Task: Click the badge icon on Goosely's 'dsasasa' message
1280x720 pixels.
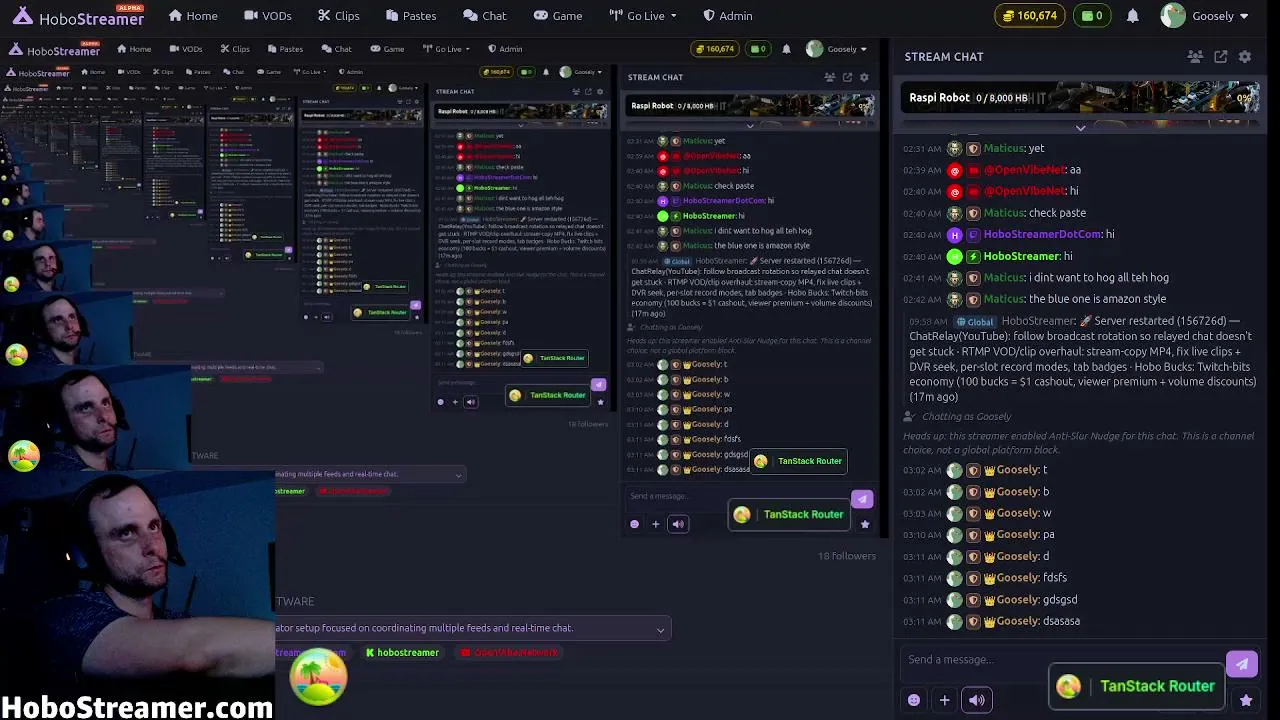Action: [x=973, y=621]
